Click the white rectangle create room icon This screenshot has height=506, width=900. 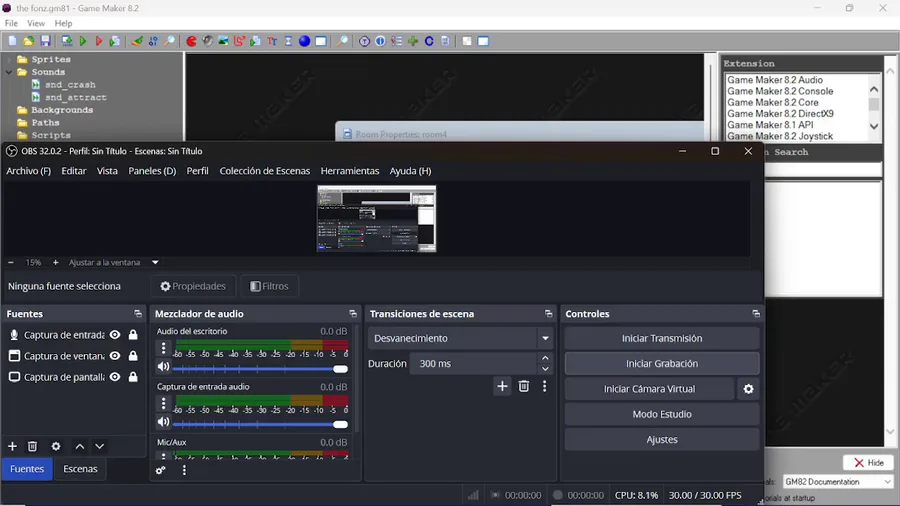point(321,41)
